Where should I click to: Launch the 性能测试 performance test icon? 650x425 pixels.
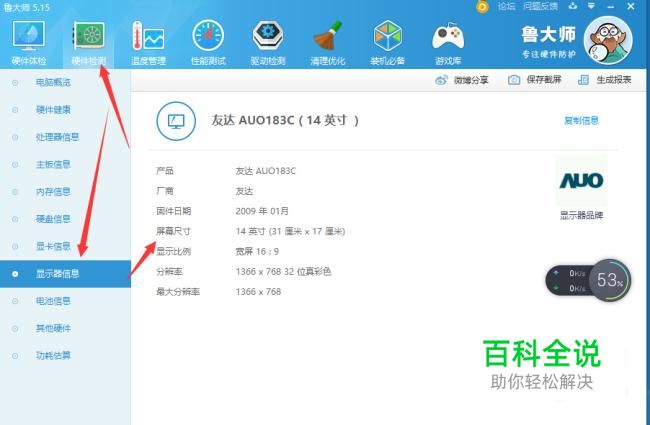click(208, 43)
